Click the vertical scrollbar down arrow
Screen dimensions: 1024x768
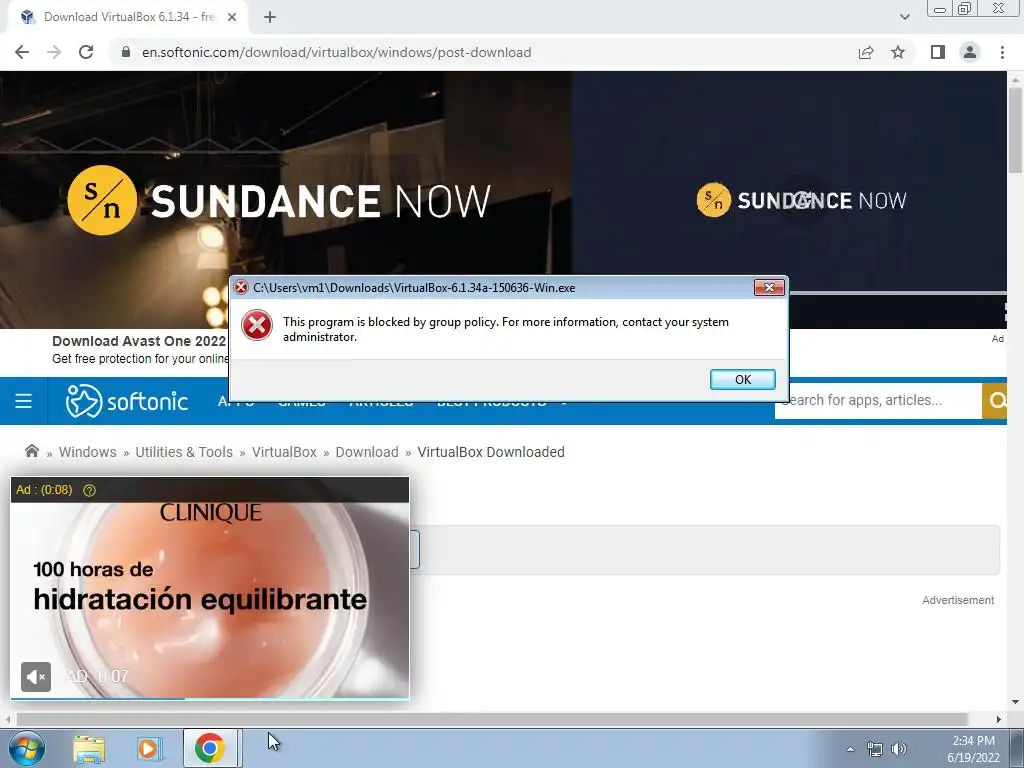[x=1015, y=702]
